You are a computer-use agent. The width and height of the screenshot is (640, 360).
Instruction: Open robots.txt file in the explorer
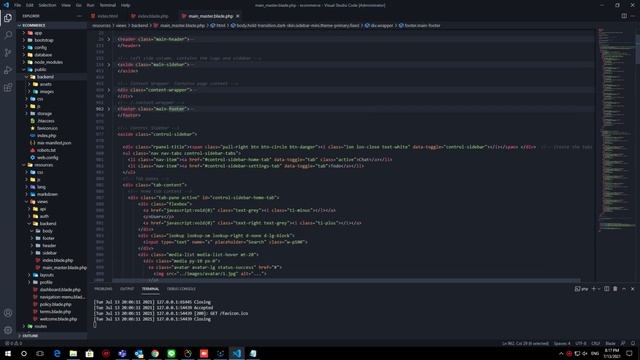click(x=46, y=150)
